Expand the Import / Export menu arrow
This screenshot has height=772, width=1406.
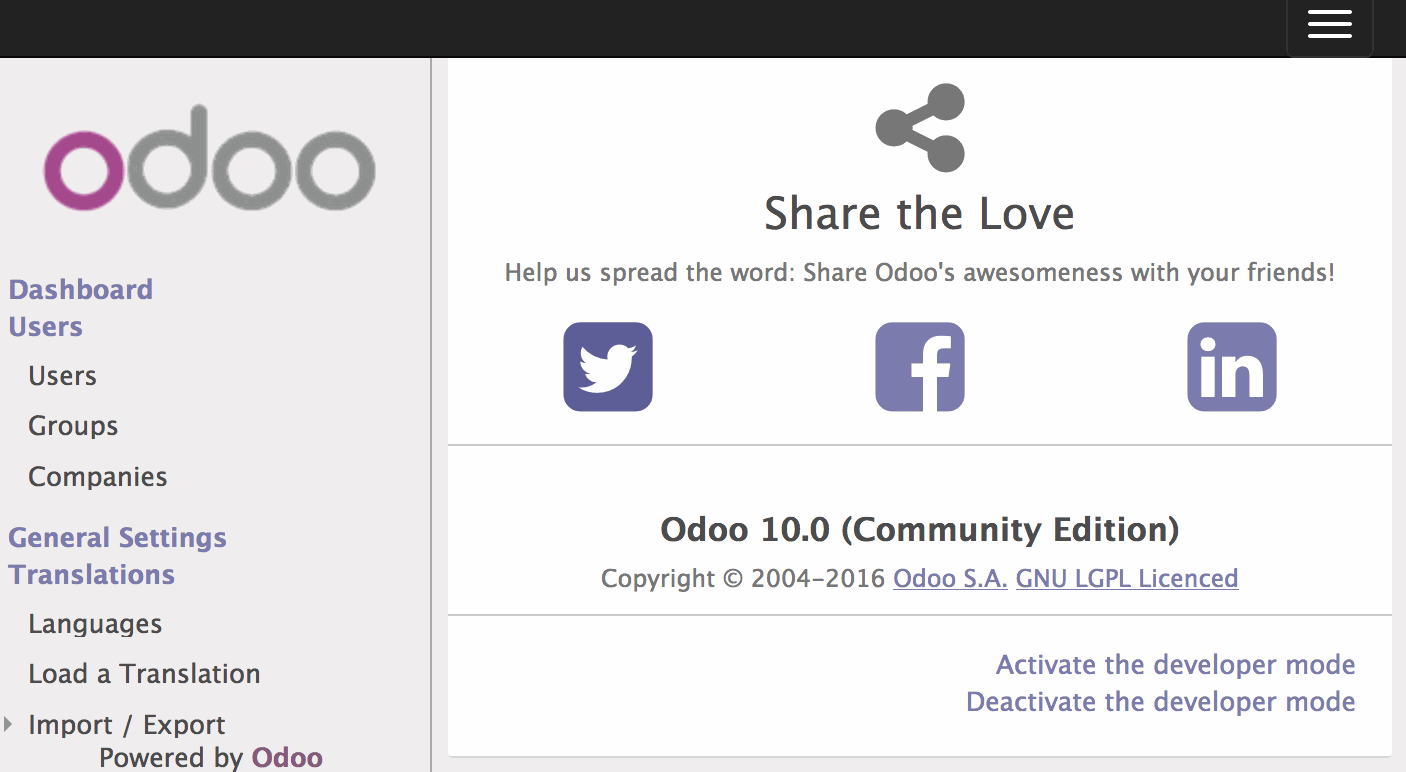point(9,724)
